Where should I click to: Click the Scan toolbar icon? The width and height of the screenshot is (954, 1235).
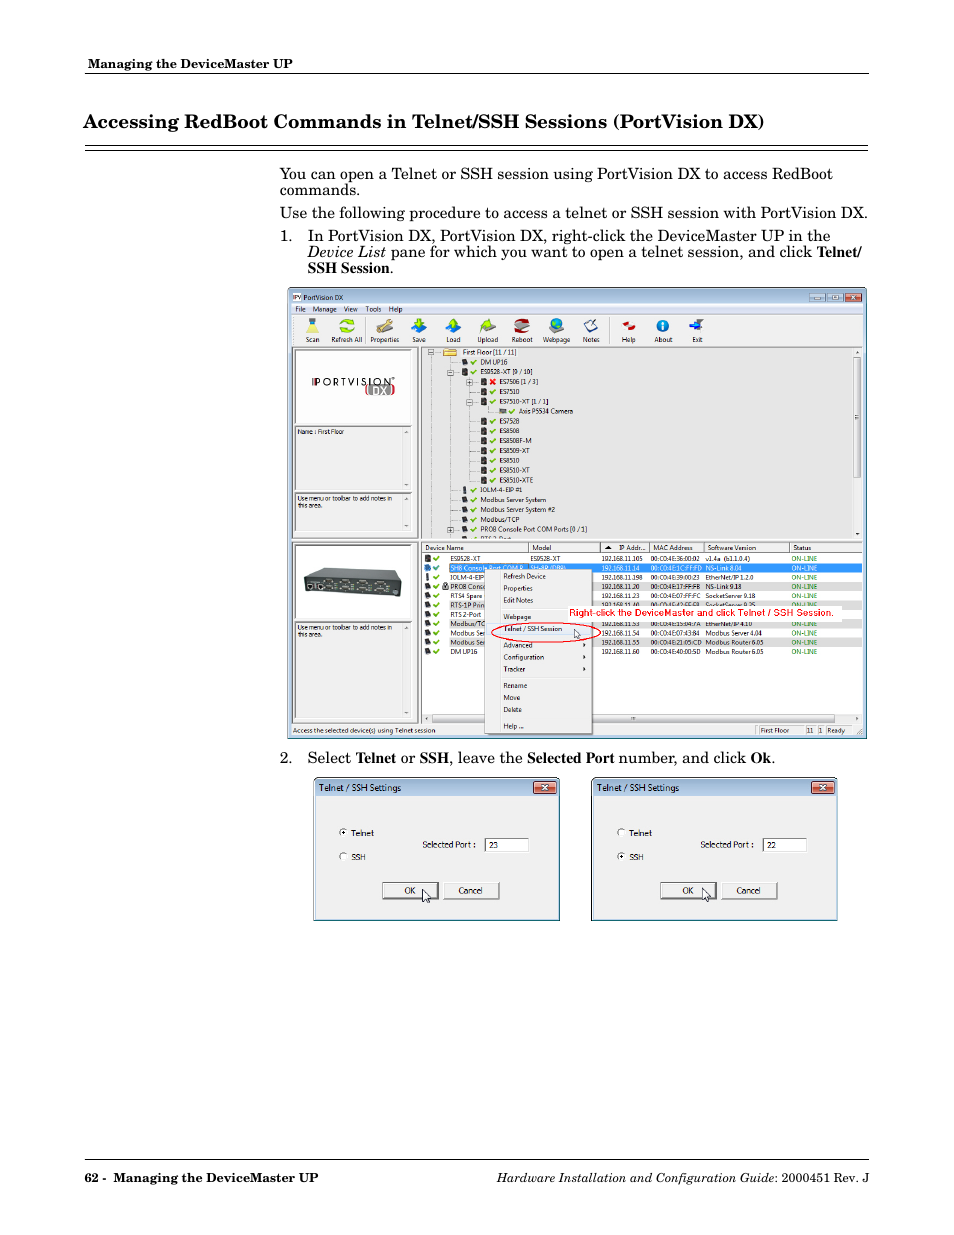312,330
